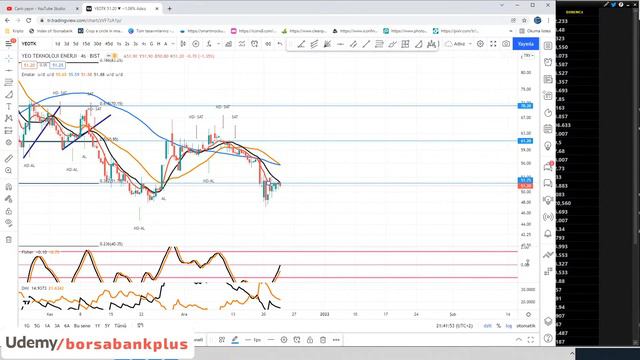Toggle hide all drawings eye icon
This screenshot has height=360, width=640.
click(x=9, y=223)
